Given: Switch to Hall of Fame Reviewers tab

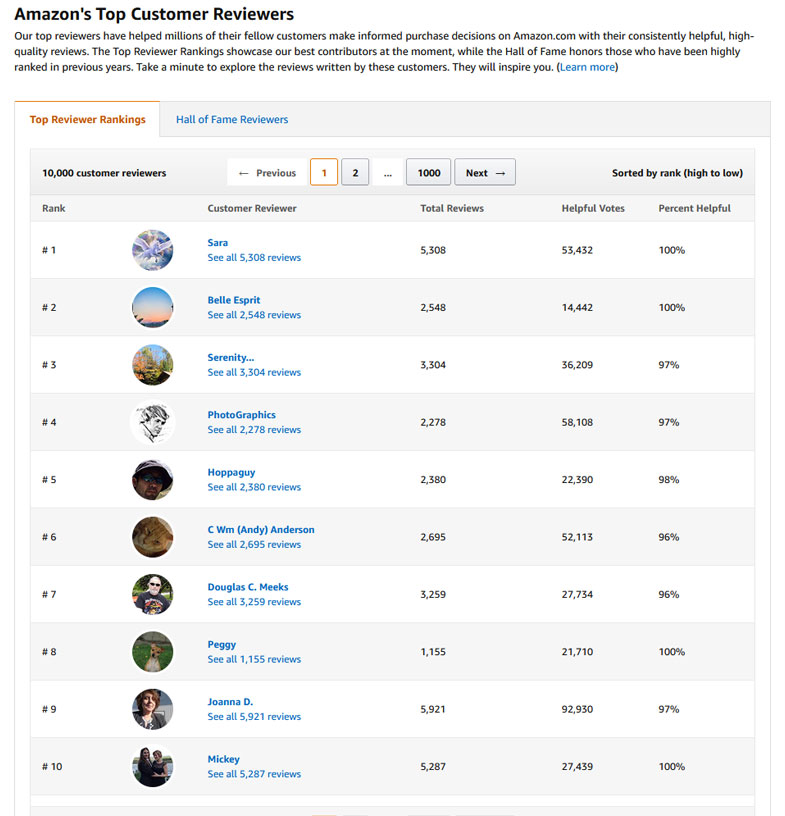Looking at the screenshot, I should 232,120.
